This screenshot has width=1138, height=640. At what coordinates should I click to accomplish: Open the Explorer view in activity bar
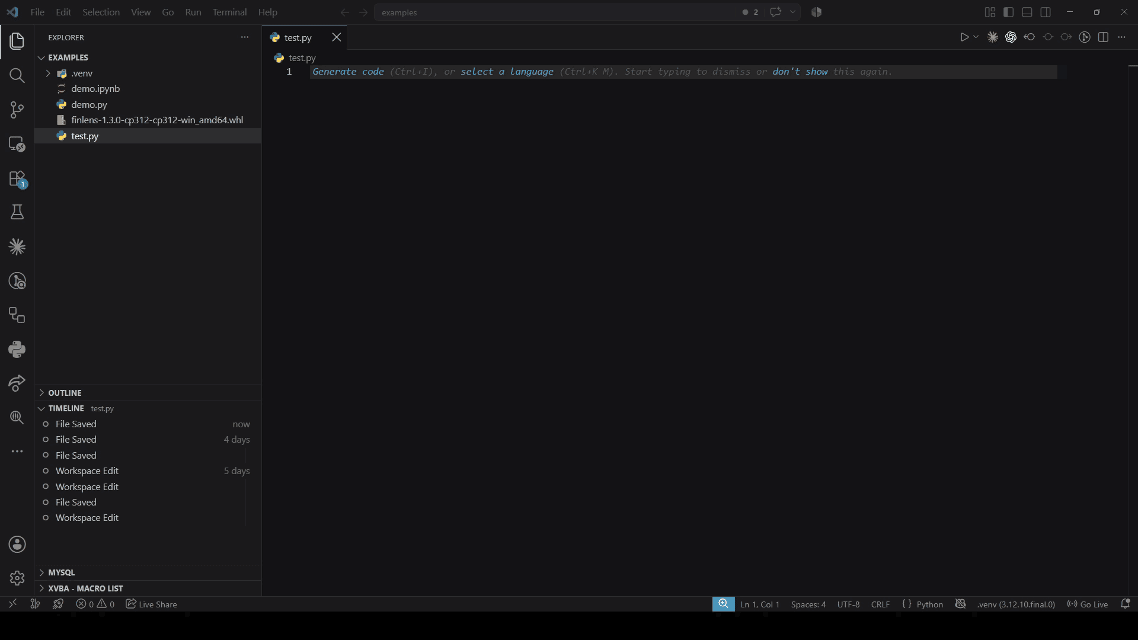pyautogui.click(x=17, y=41)
